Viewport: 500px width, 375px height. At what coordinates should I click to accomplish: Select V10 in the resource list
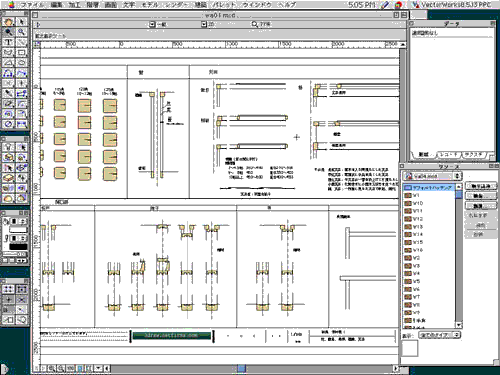[429, 203]
